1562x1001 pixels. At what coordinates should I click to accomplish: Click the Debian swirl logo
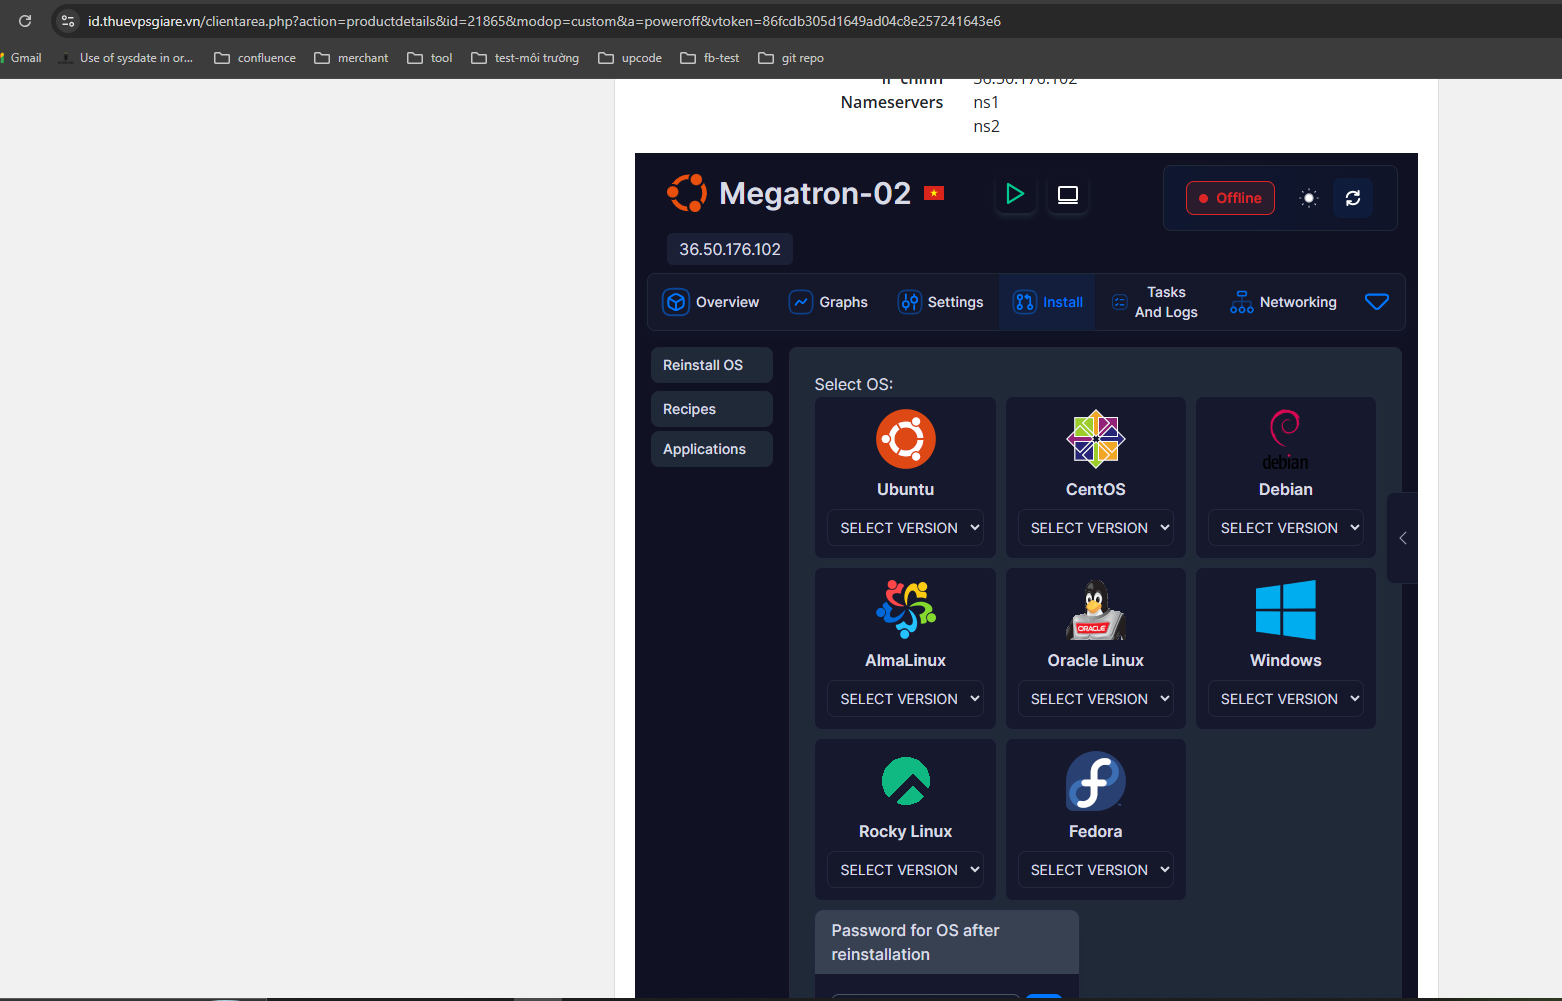coord(1286,439)
